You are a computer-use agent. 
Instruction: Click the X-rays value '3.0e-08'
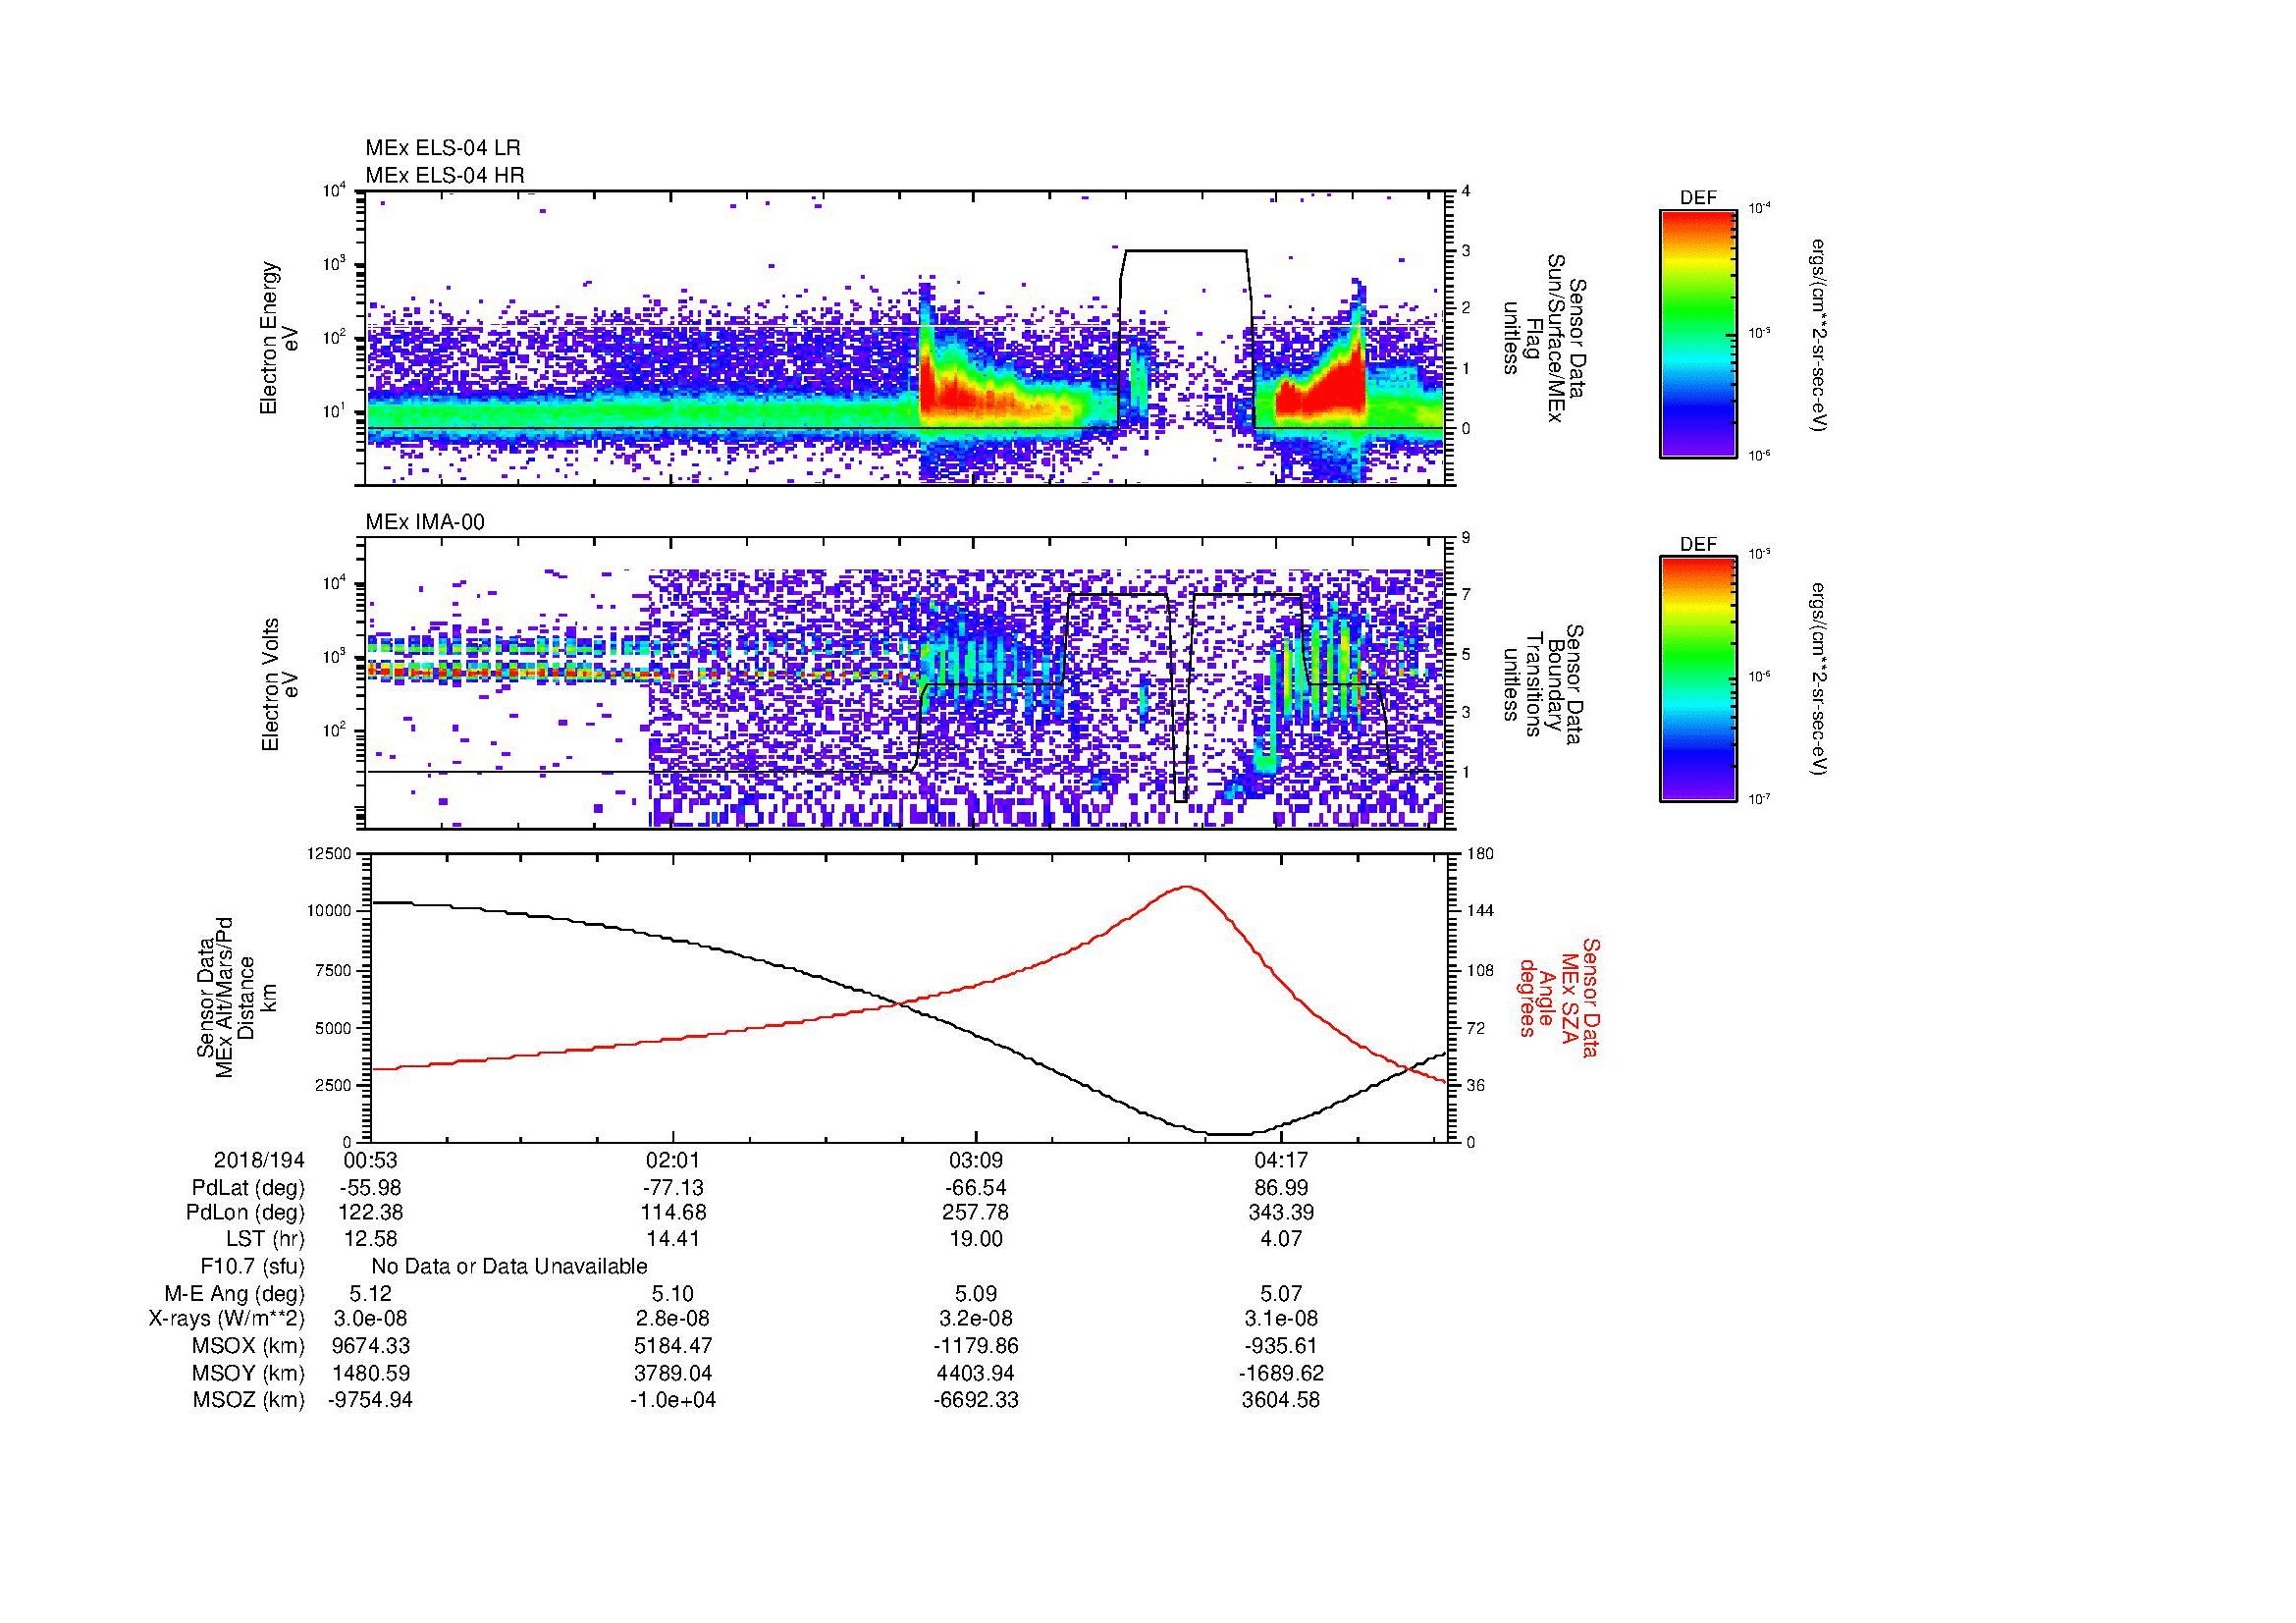[x=371, y=1319]
